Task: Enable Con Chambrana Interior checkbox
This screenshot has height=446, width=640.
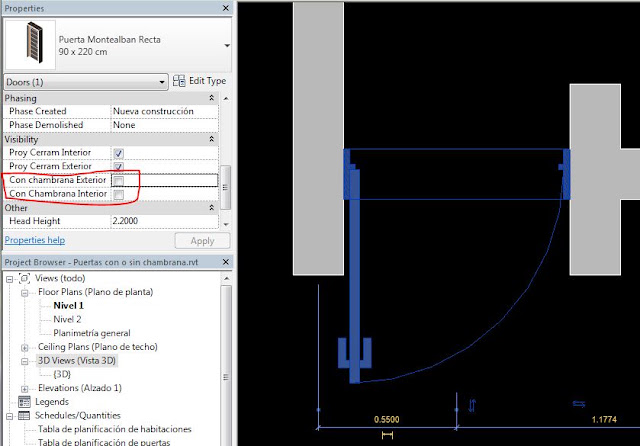Action: [x=118, y=194]
